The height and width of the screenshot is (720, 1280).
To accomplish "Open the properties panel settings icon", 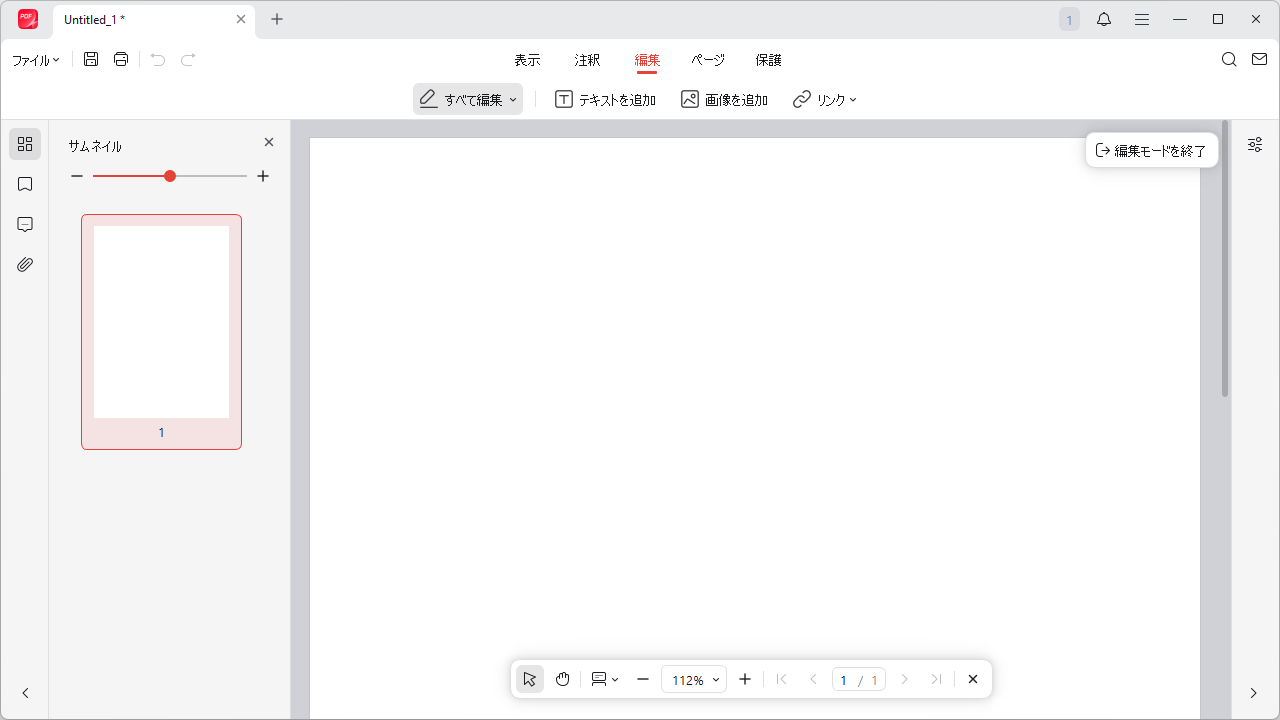I will [1255, 145].
